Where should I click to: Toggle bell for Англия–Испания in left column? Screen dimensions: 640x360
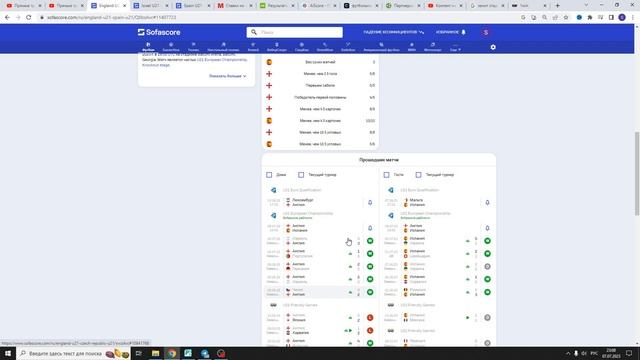(370, 228)
